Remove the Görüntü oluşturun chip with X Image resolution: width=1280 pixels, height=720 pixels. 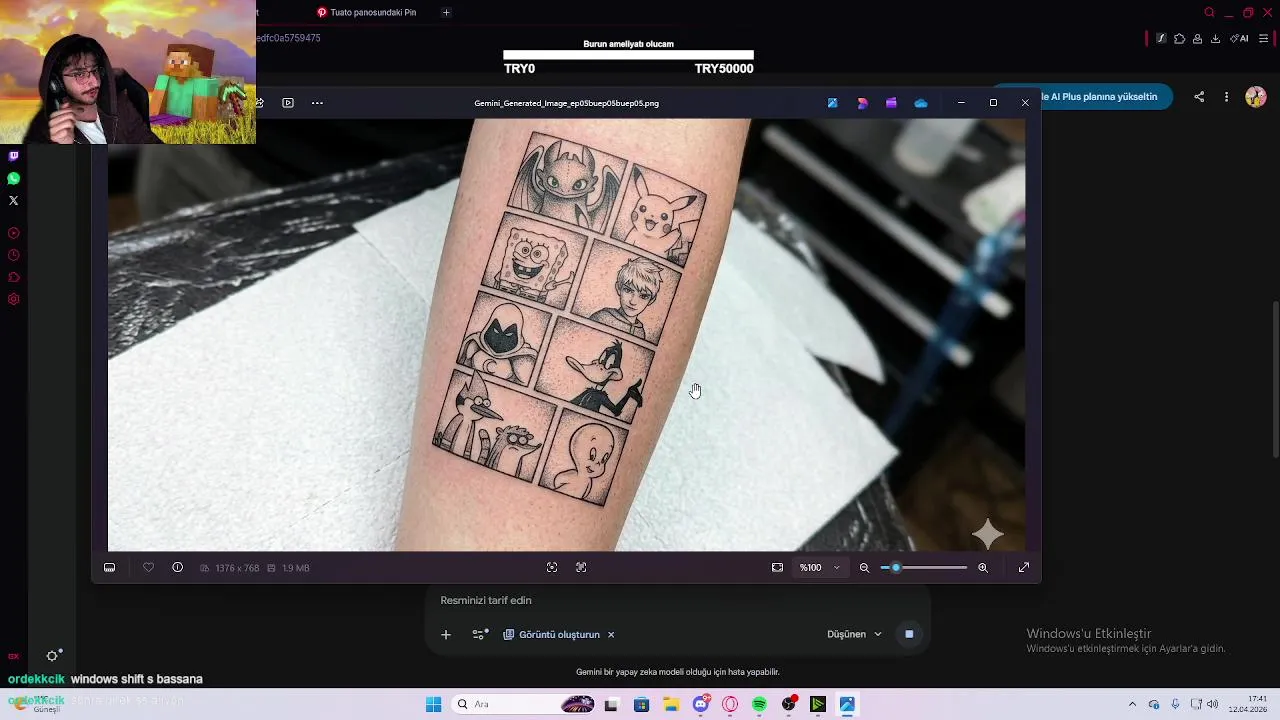pos(611,635)
